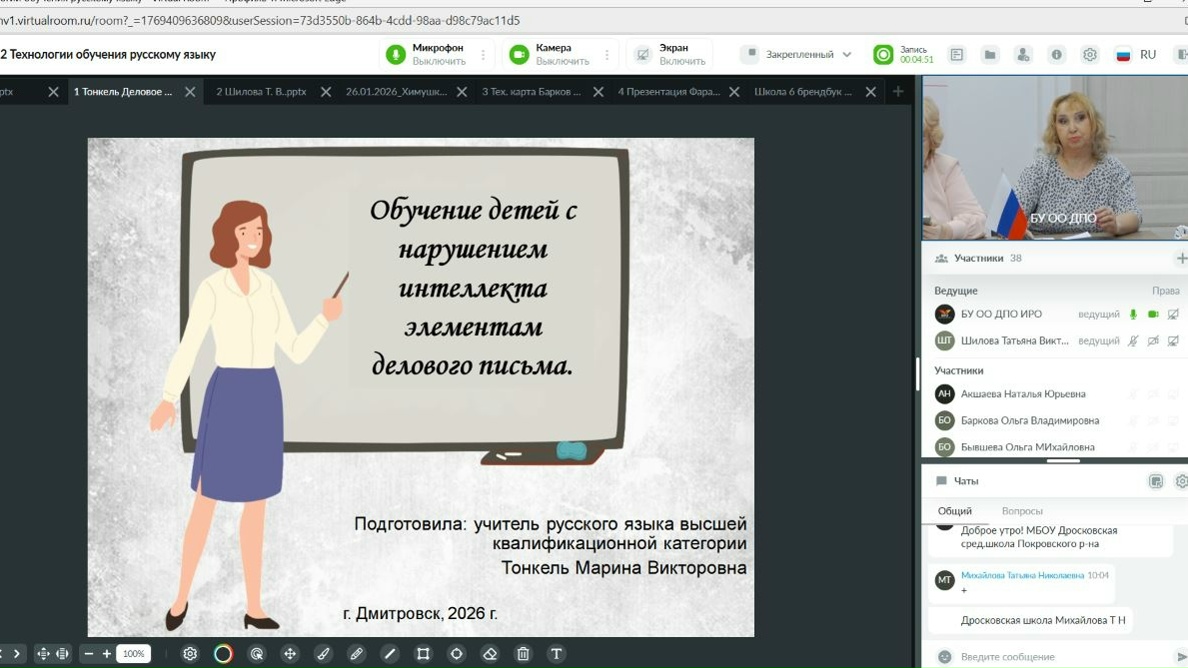Select the text tool (T) icon
The height and width of the screenshot is (668, 1188).
(556, 654)
